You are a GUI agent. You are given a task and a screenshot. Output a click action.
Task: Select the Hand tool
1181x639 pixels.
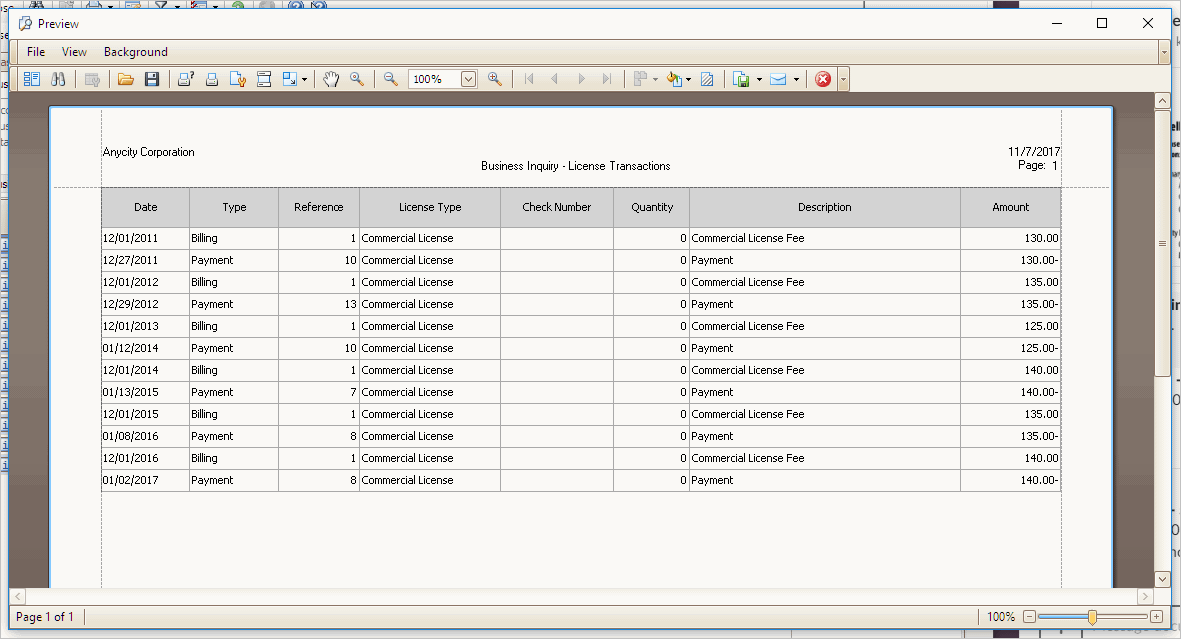tap(331, 79)
